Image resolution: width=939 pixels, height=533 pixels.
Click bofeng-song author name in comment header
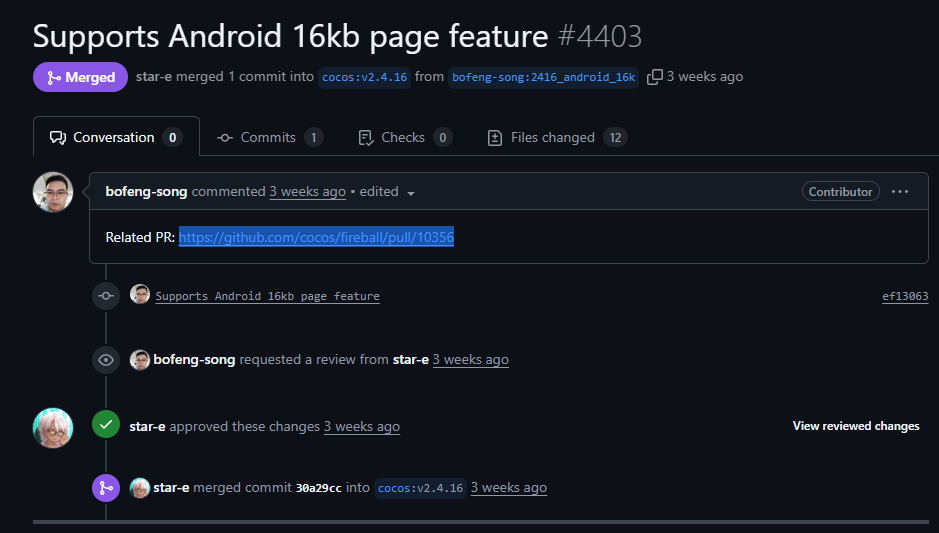[146, 192]
